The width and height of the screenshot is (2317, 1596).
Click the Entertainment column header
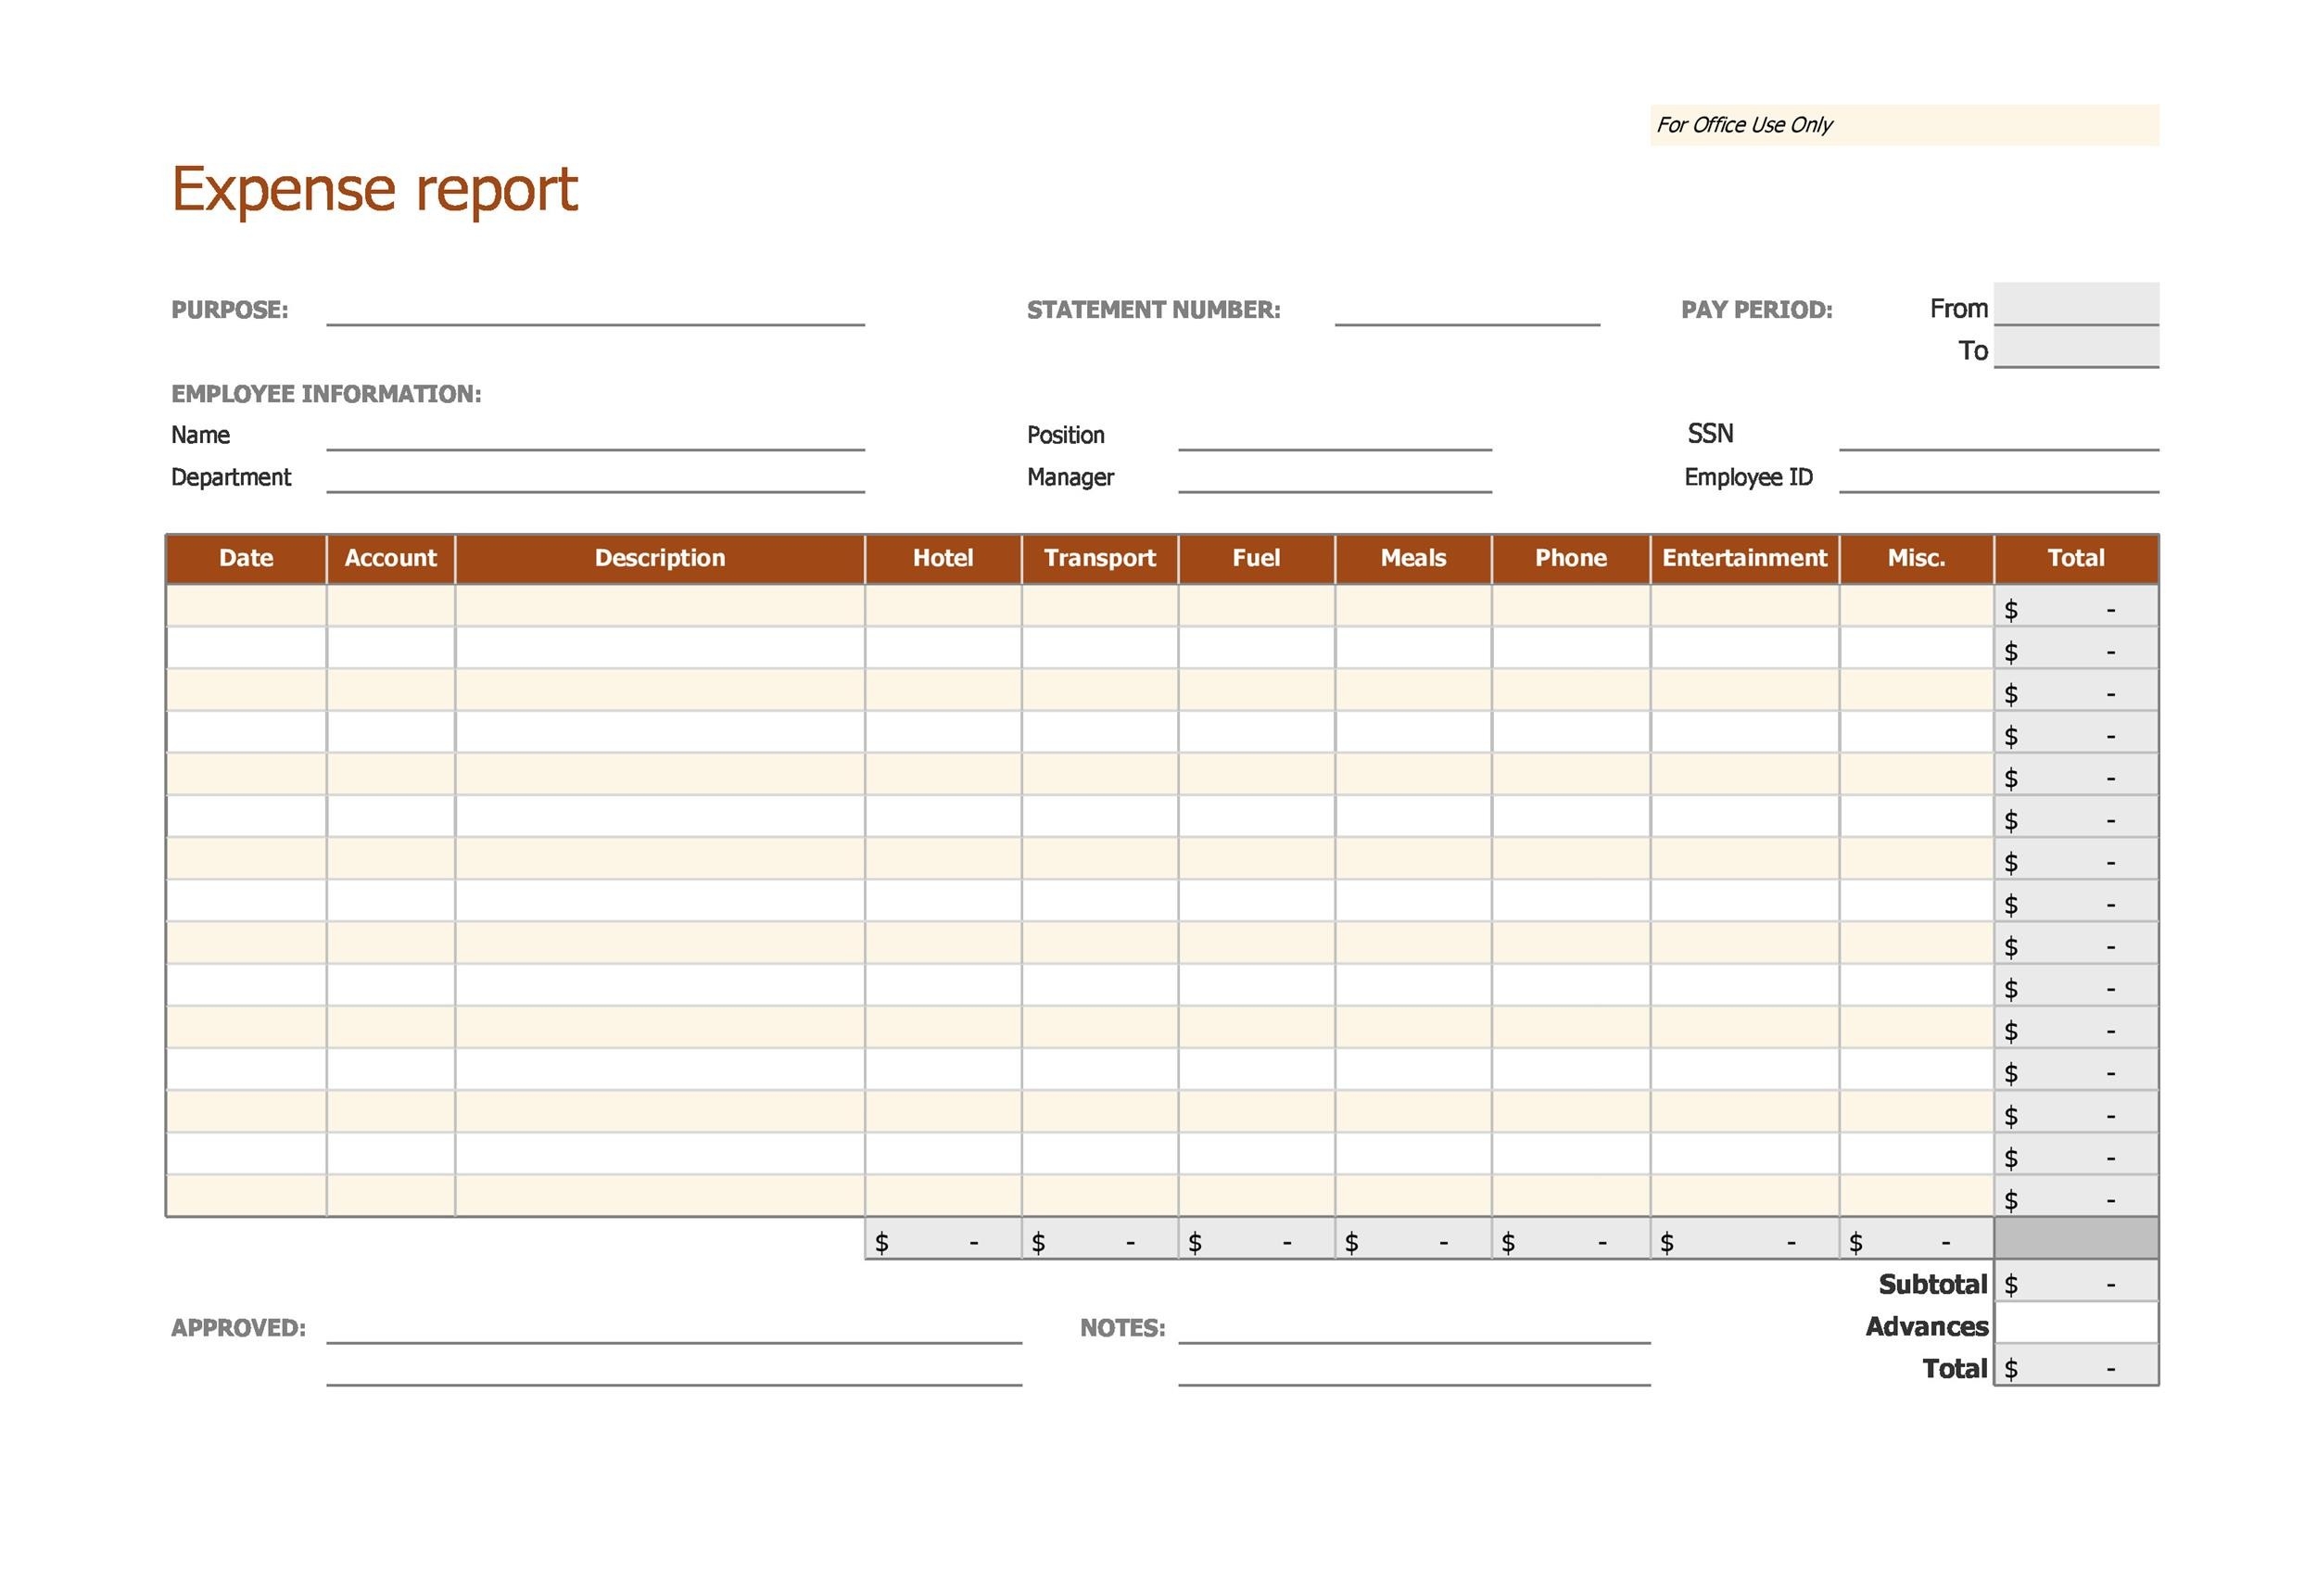pos(1745,558)
